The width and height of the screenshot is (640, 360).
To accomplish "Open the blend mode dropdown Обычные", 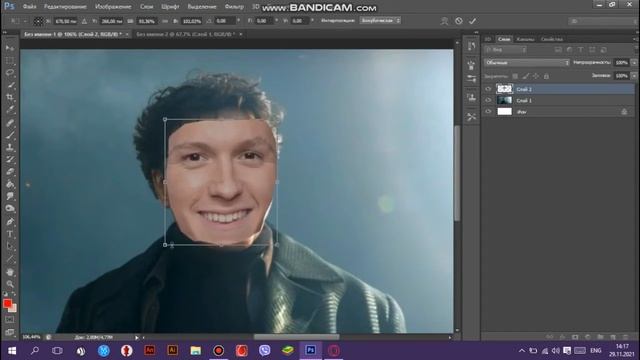I will coord(527,62).
